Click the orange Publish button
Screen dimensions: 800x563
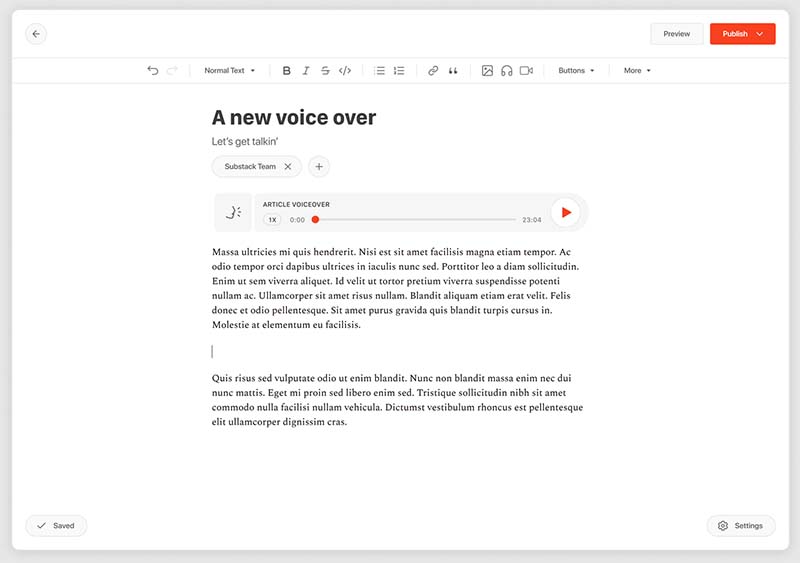pyautogui.click(x=742, y=34)
